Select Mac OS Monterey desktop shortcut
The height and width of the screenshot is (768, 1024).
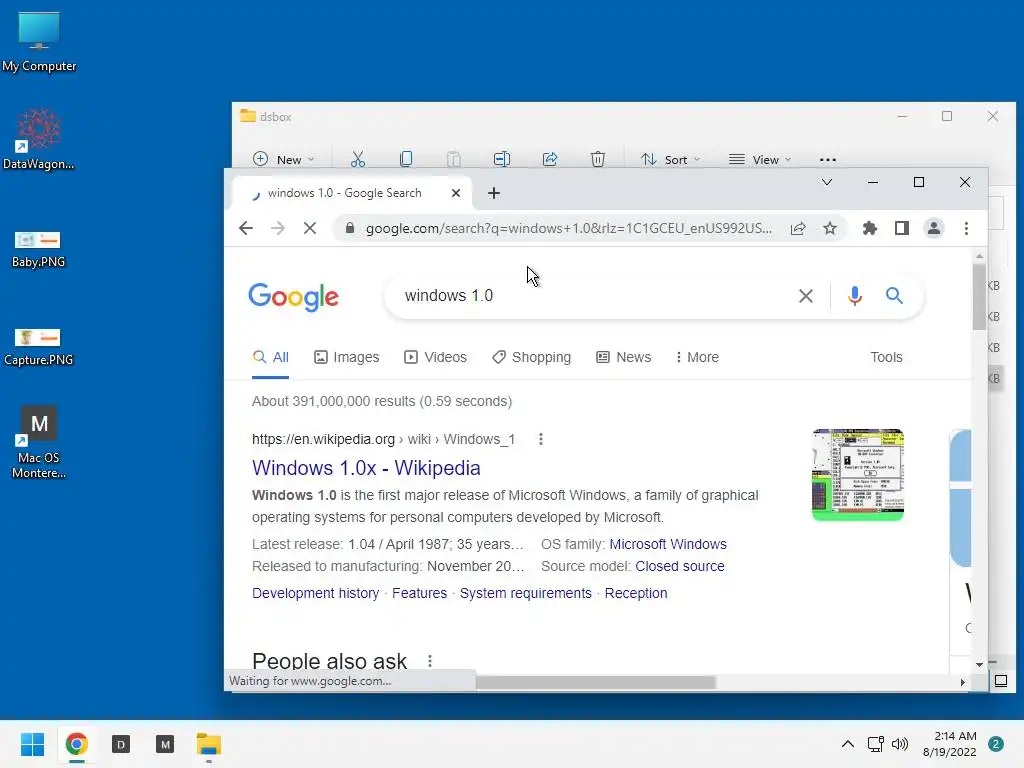pos(39,442)
